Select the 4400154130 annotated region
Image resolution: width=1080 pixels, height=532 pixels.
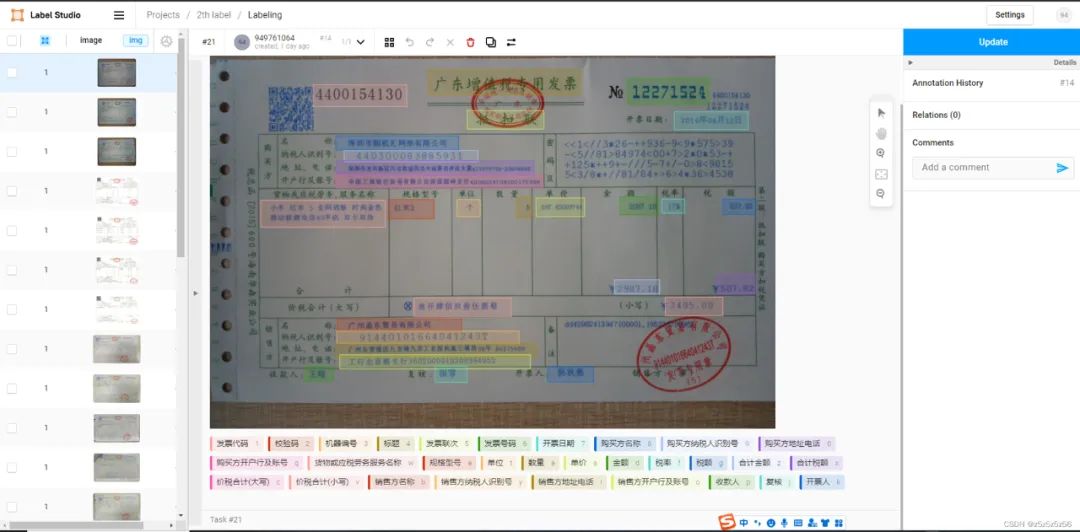tap(360, 95)
